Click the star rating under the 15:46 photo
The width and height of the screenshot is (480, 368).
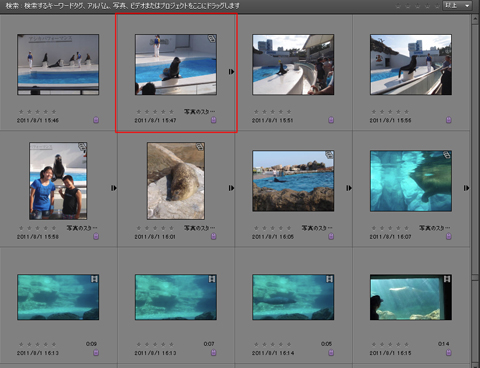tap(37, 112)
